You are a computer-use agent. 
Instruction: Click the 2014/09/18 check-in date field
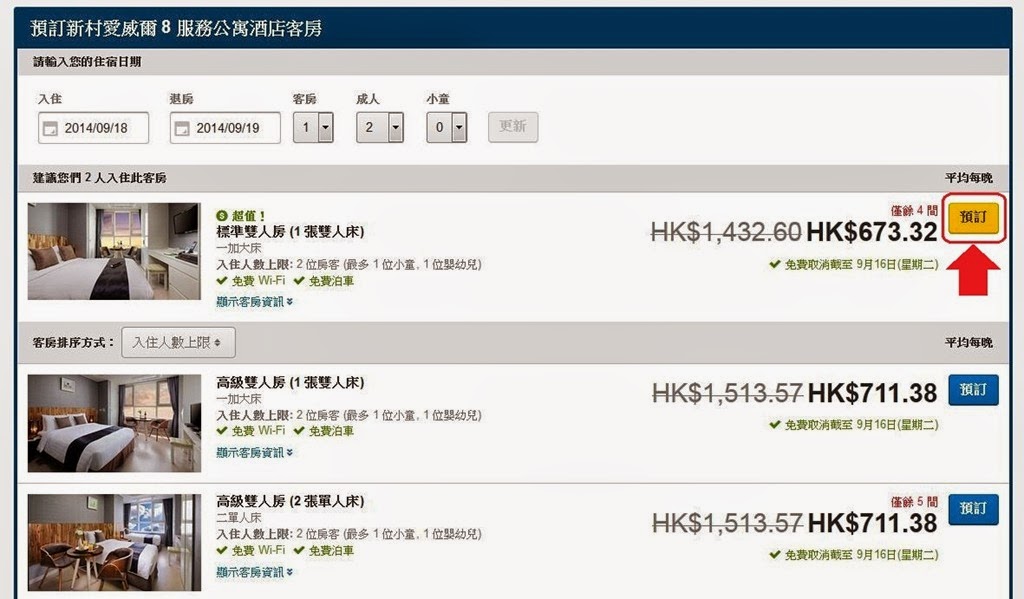click(x=93, y=128)
